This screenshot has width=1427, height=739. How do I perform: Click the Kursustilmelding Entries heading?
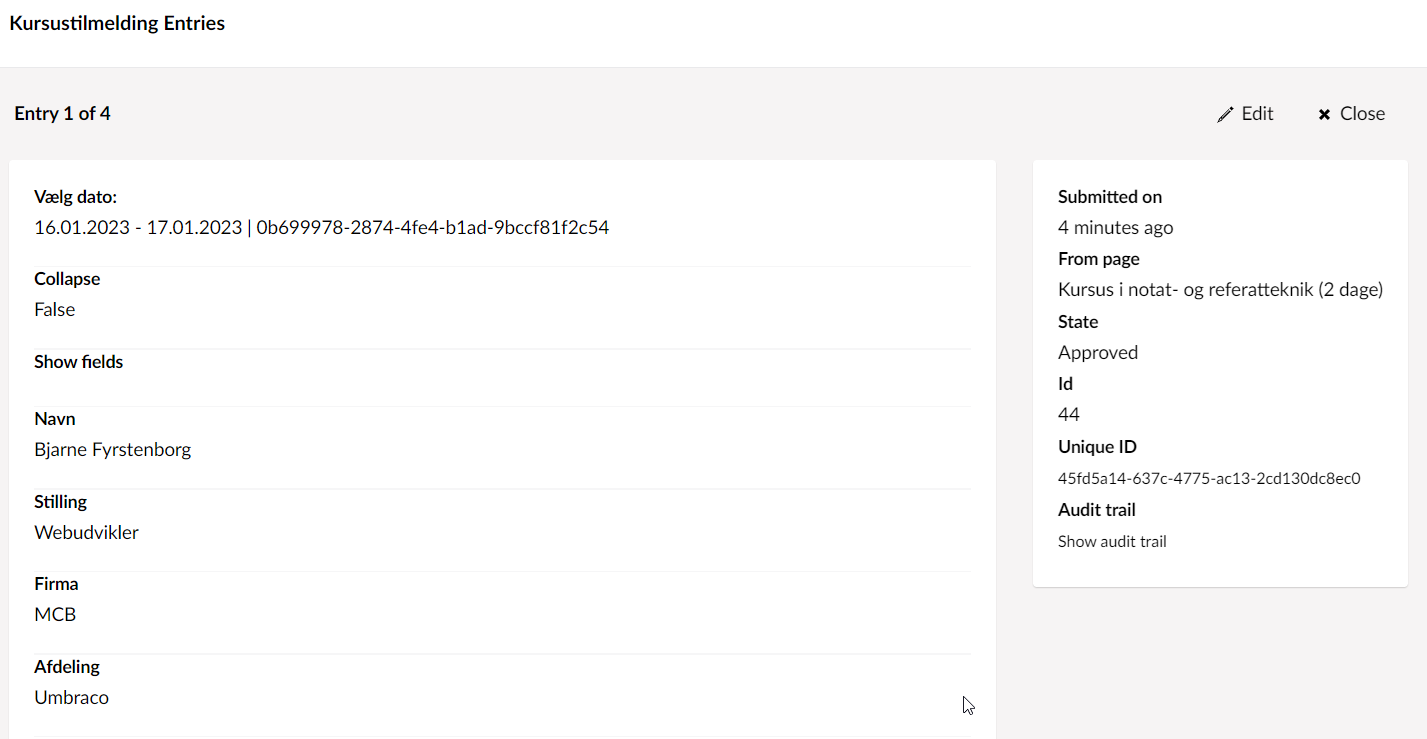tap(117, 22)
